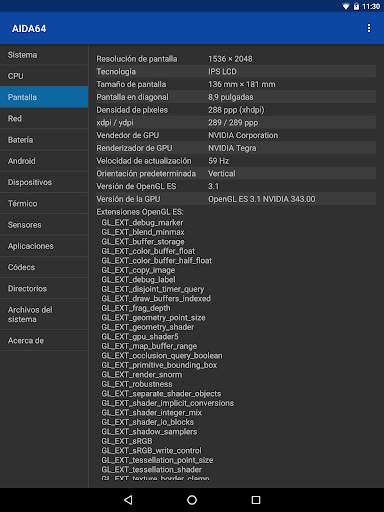Open the Acerca de section
Viewport: 384px width, 512px height.
coord(44,340)
